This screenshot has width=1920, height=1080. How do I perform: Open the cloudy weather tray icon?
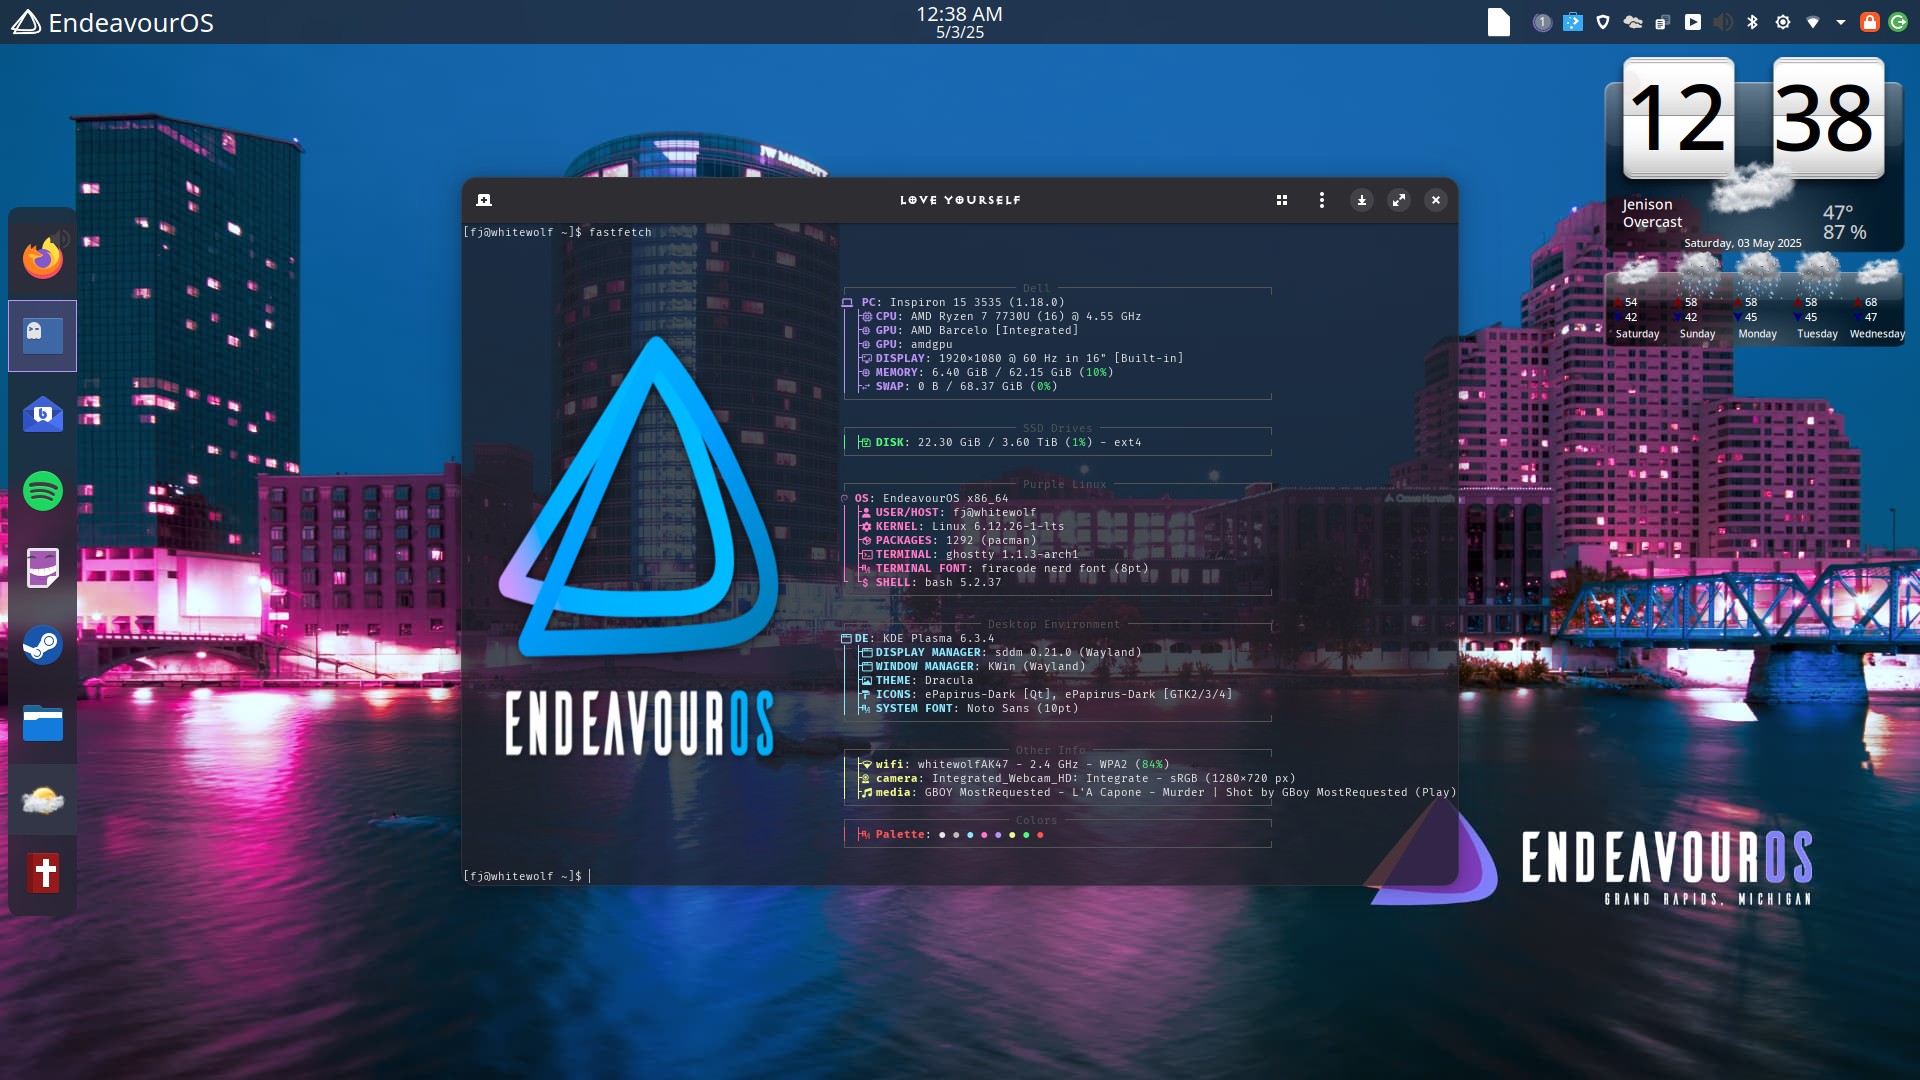1633,22
